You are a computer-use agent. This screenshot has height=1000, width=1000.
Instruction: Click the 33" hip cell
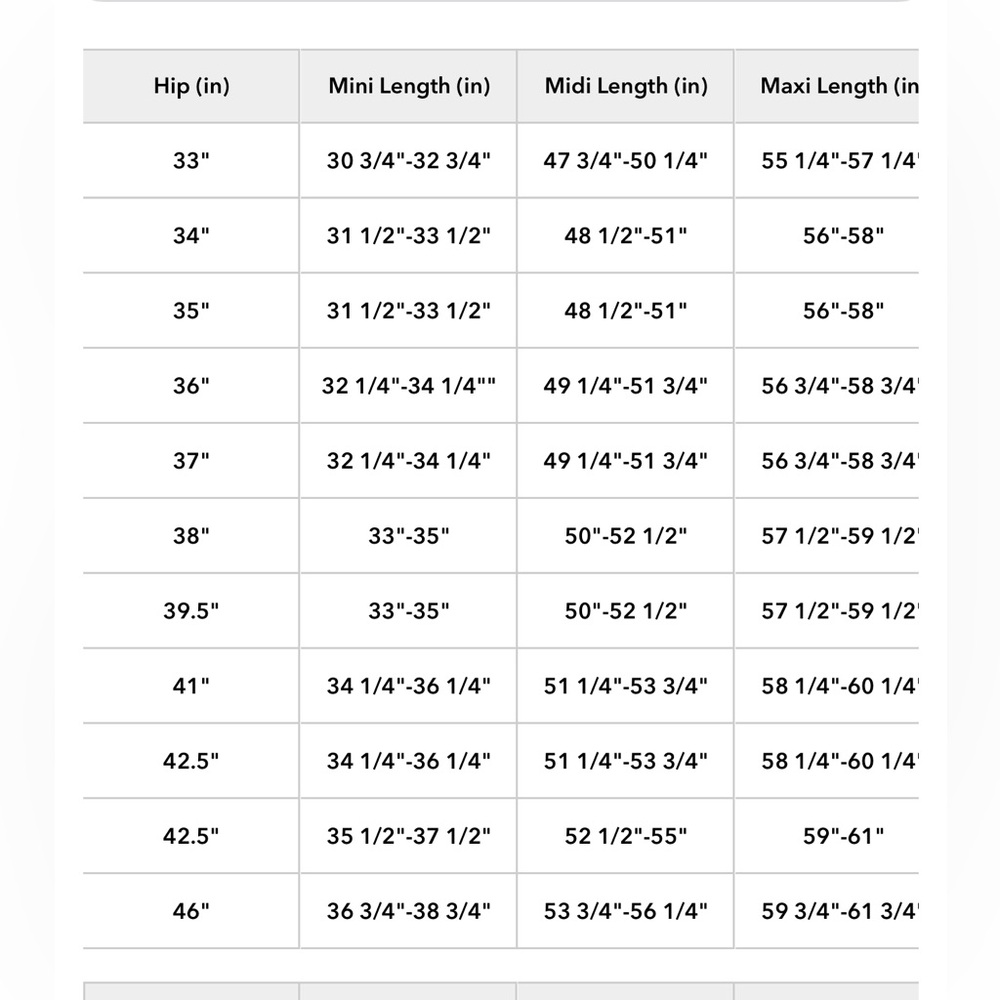click(191, 161)
